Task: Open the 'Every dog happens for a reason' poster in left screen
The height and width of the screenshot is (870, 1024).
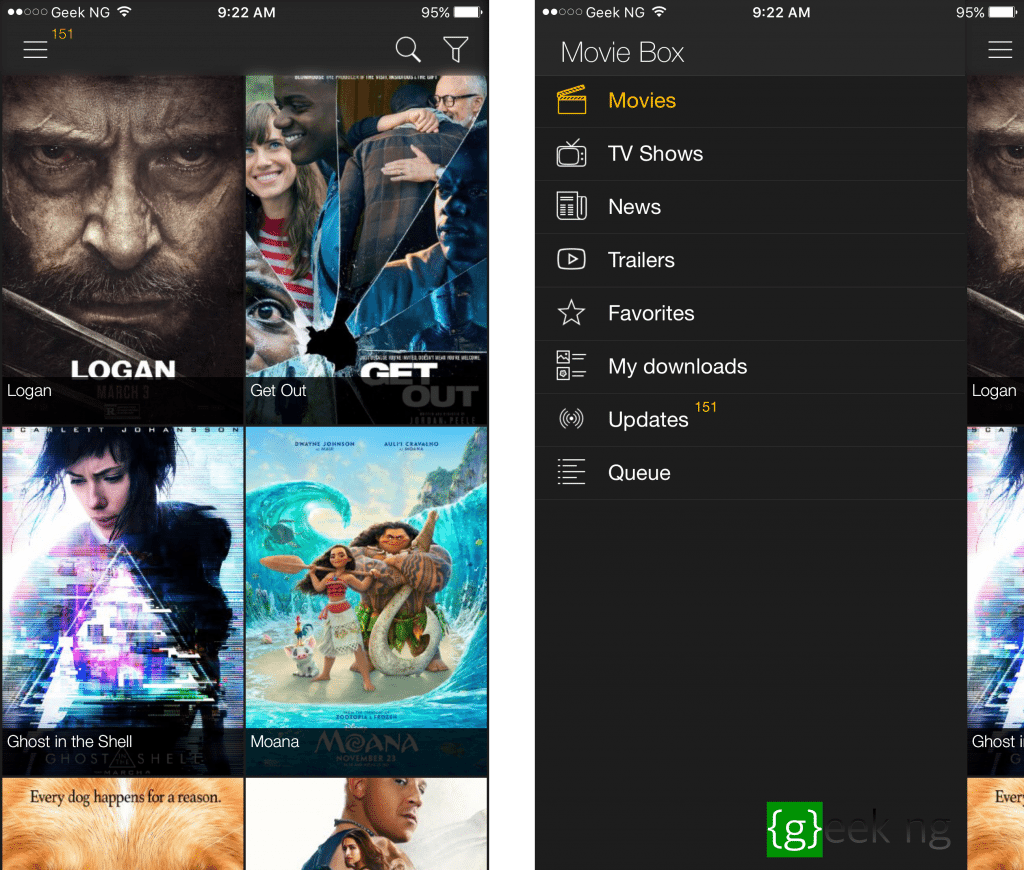Action: click(123, 824)
